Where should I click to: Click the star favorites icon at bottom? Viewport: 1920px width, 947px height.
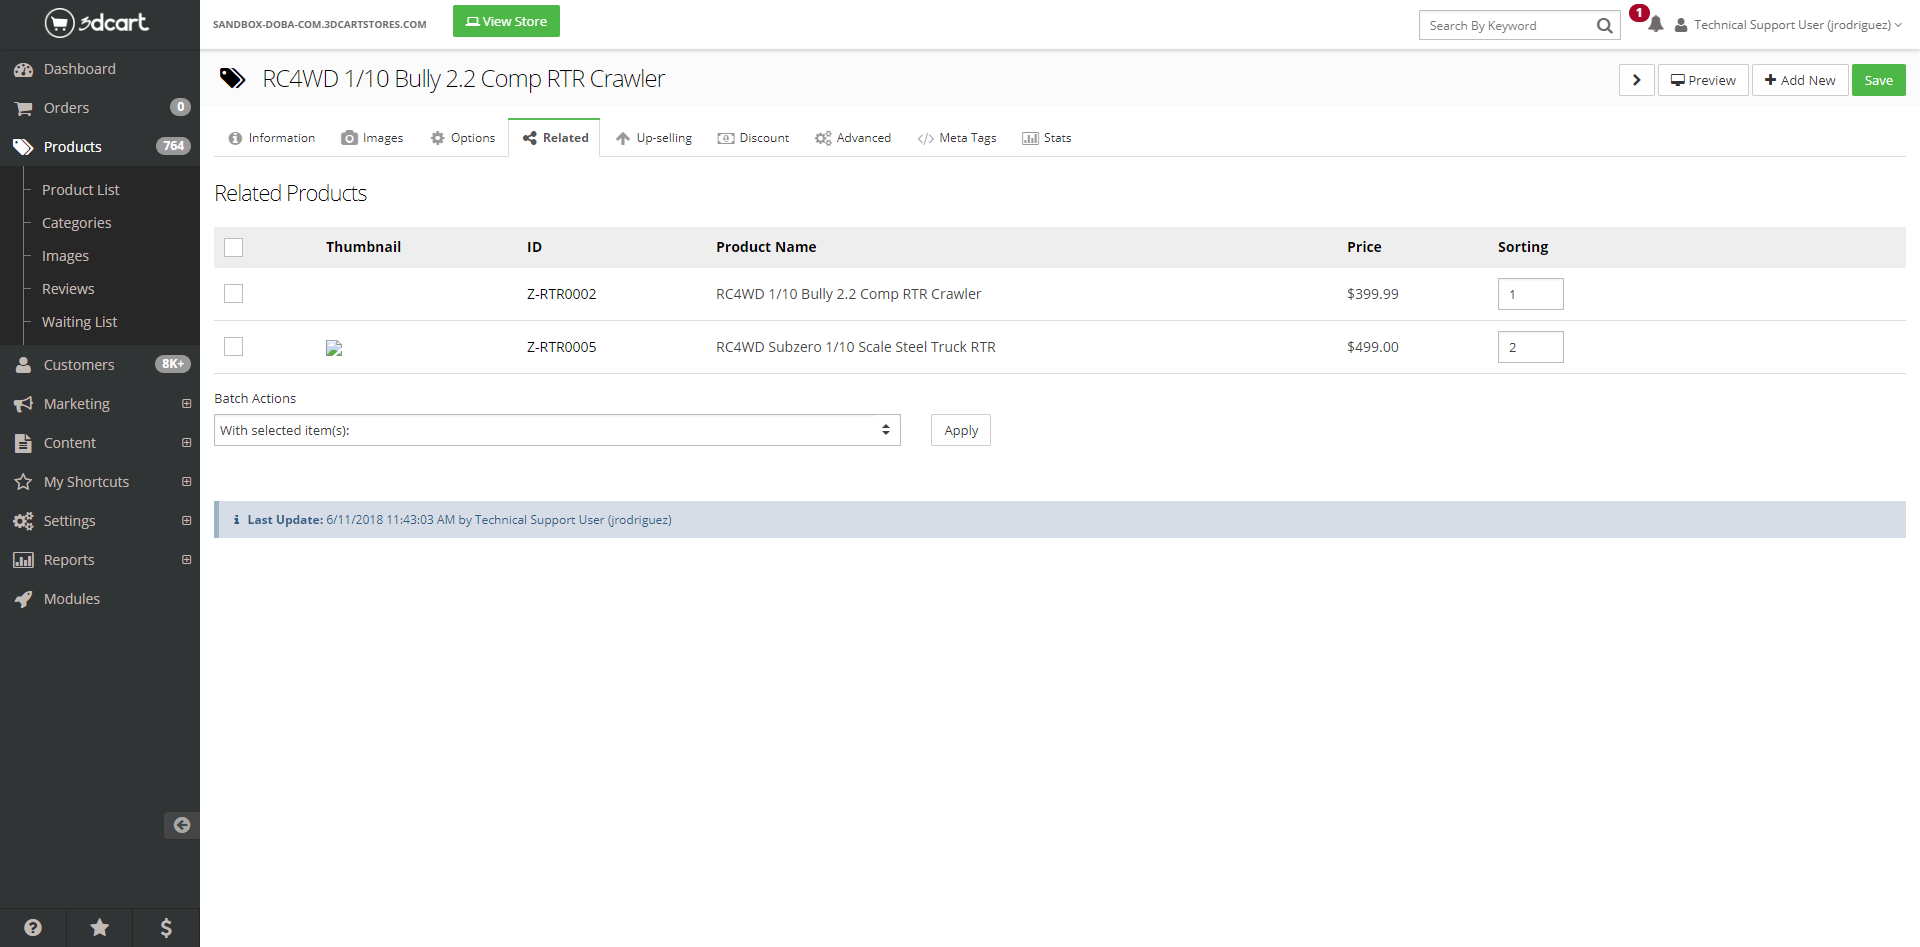pyautogui.click(x=100, y=927)
